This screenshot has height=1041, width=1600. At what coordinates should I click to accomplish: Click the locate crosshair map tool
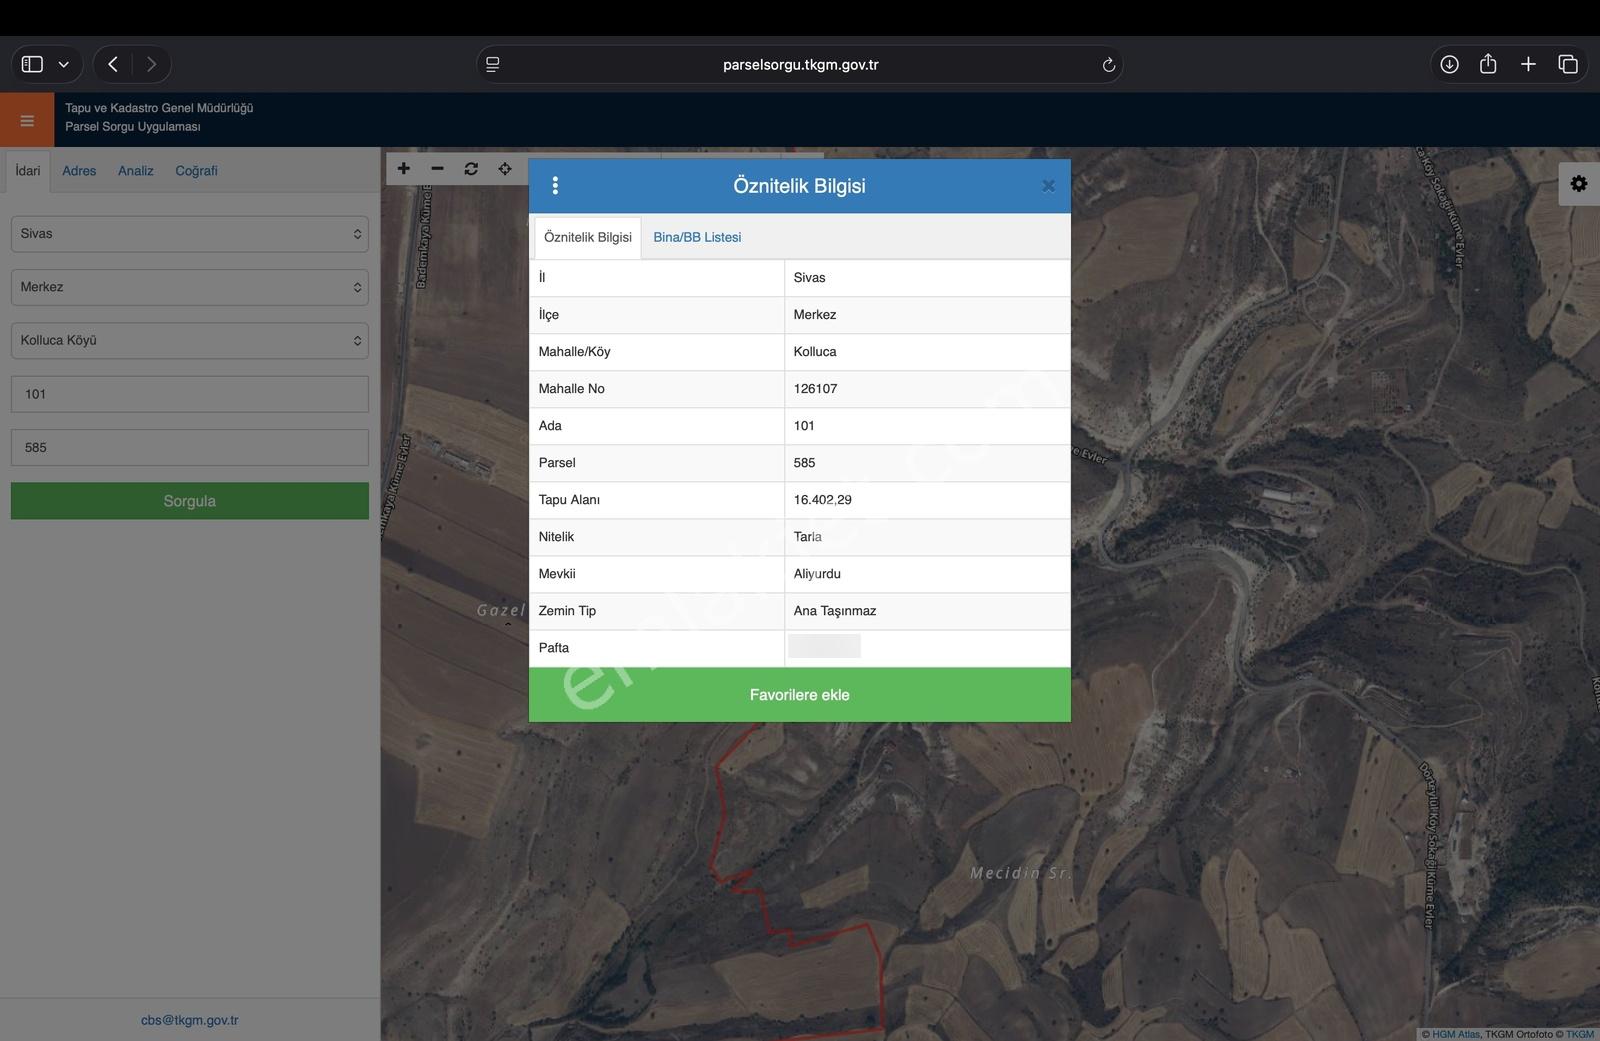click(x=505, y=169)
